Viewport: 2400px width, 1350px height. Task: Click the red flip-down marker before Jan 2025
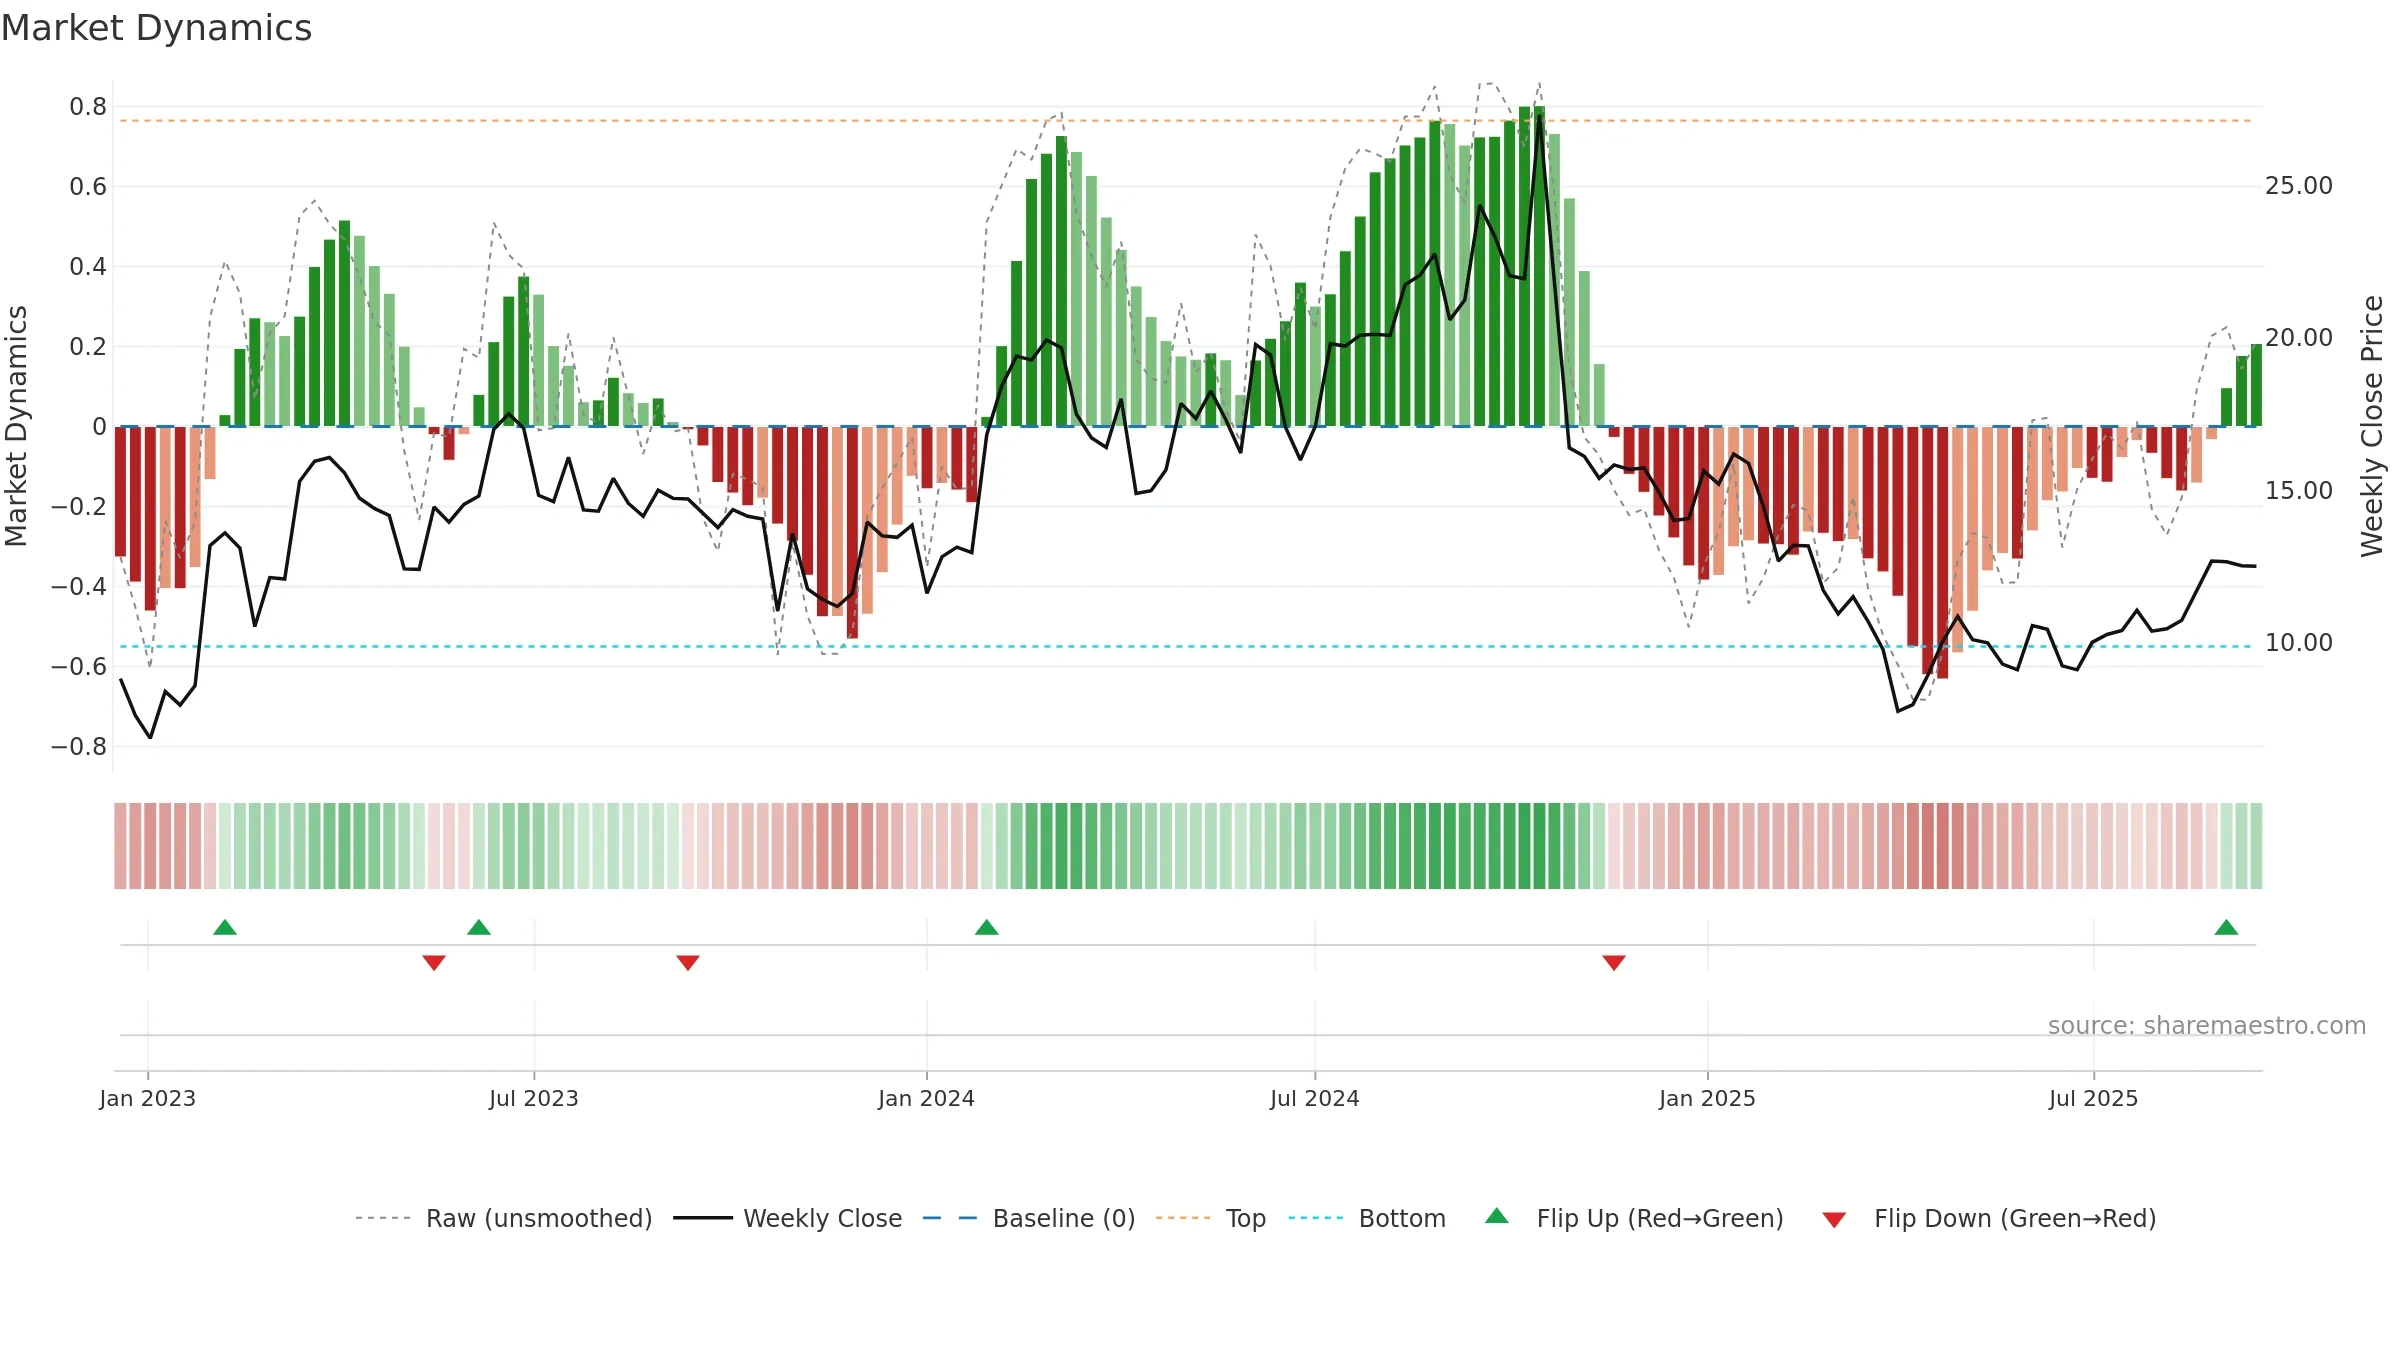[1614, 963]
